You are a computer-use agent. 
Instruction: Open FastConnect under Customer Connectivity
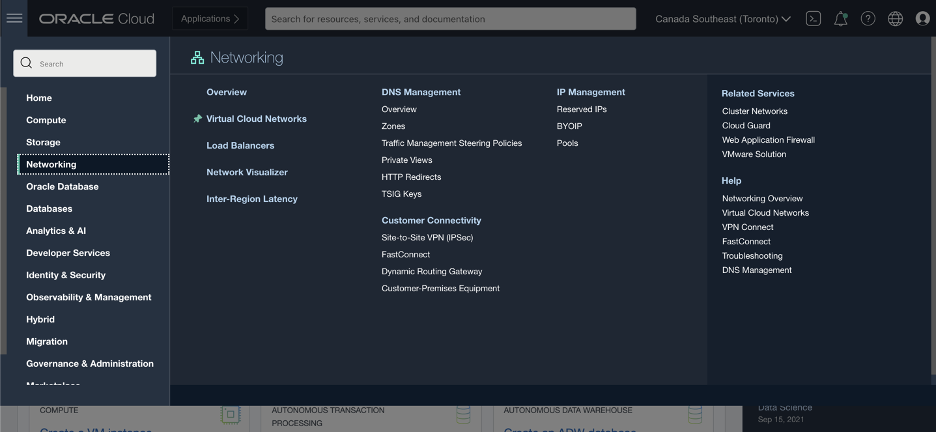tap(405, 254)
